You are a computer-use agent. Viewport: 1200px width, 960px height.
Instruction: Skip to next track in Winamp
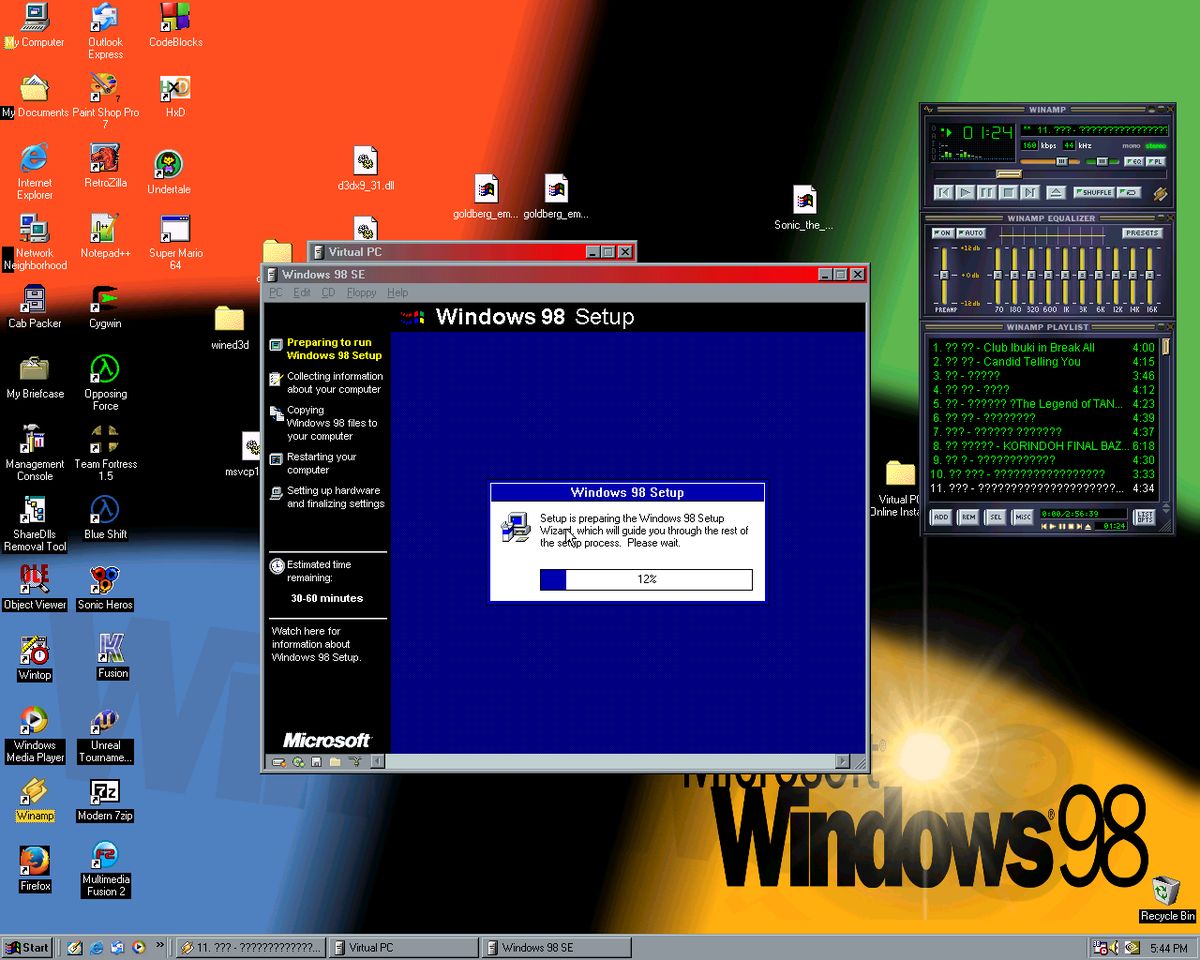pos(1030,192)
